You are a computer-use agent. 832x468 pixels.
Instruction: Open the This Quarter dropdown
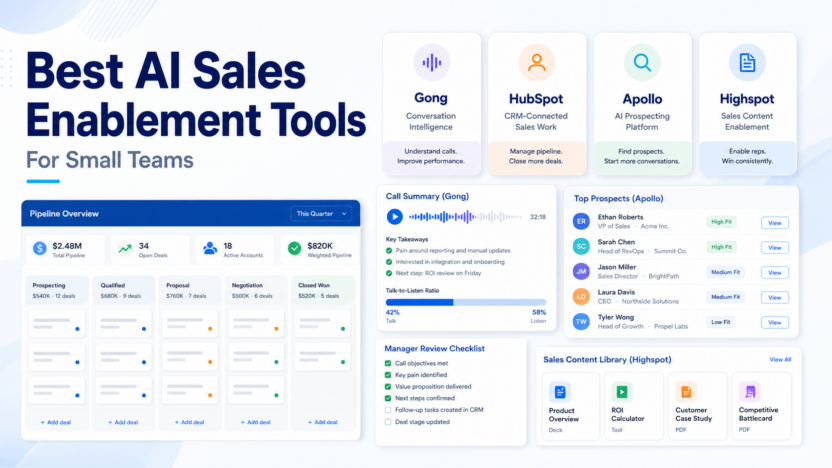tap(321, 214)
